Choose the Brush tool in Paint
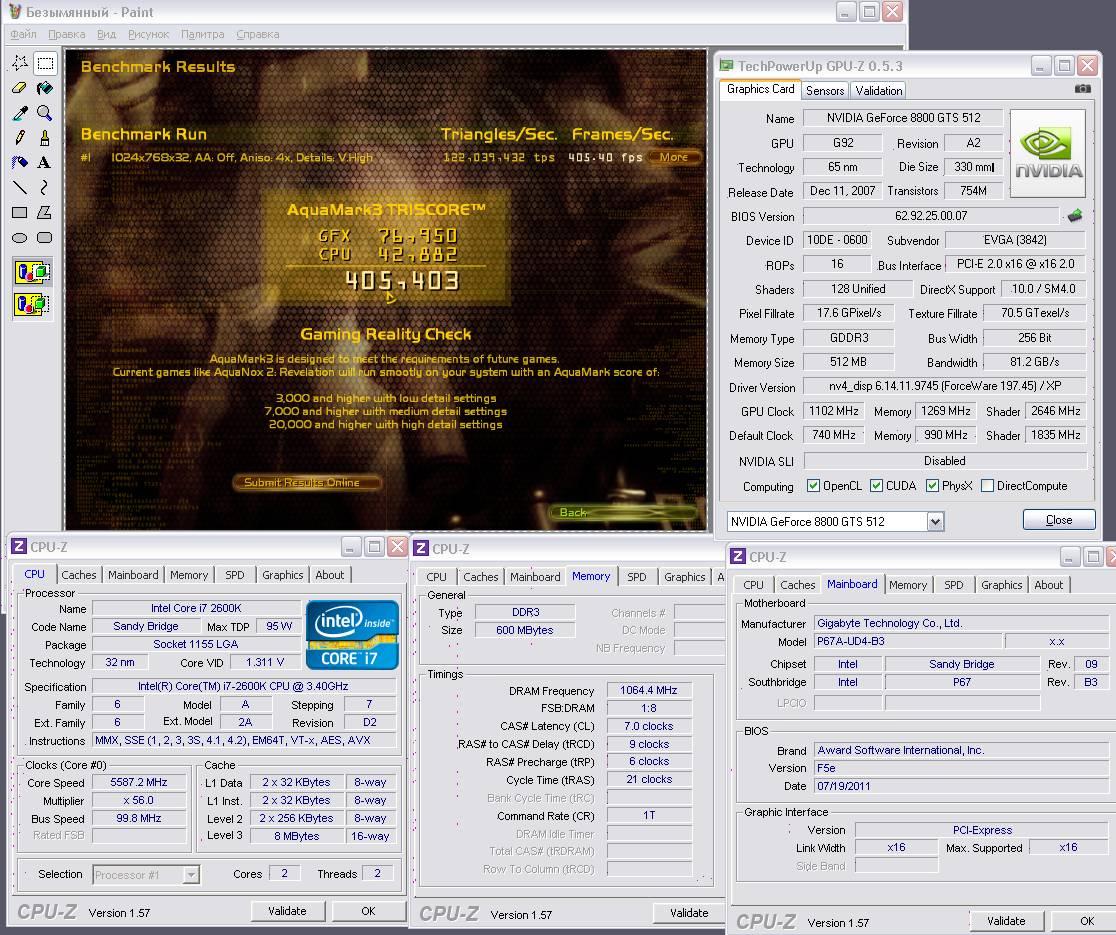Screen dimensions: 1116x935 [45, 138]
